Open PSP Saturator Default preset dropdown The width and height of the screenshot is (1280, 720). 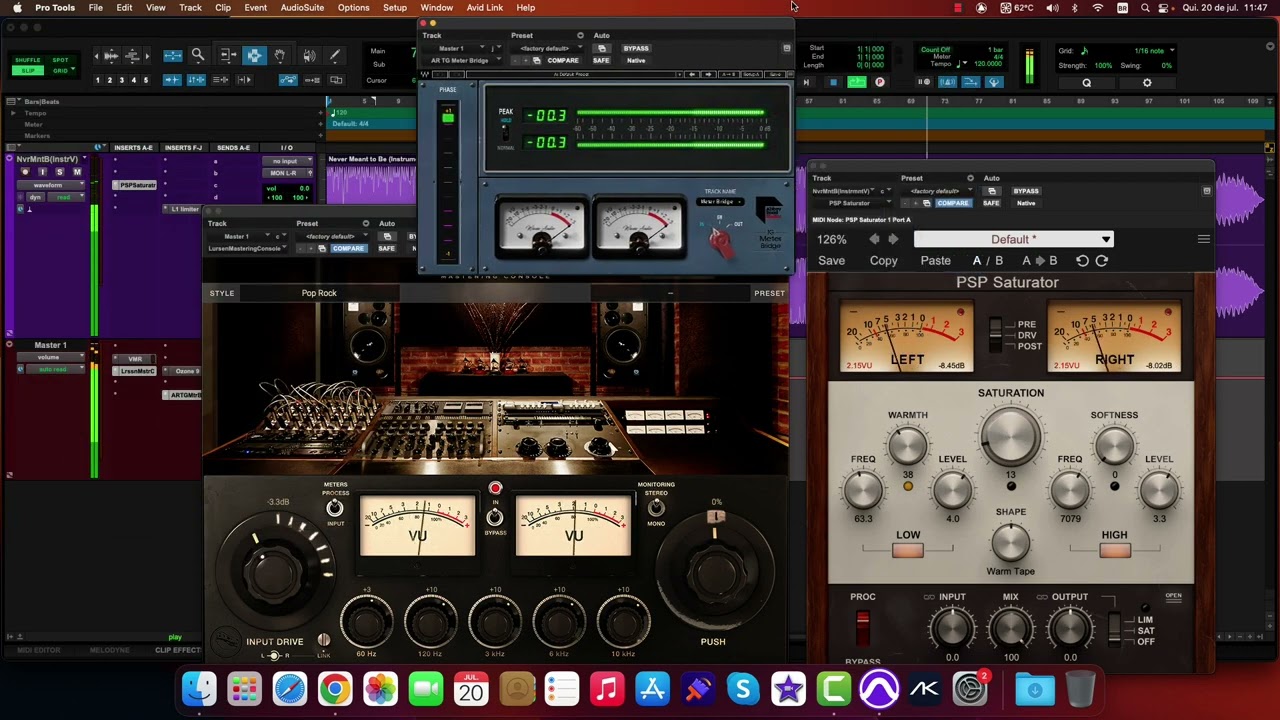tap(1013, 239)
